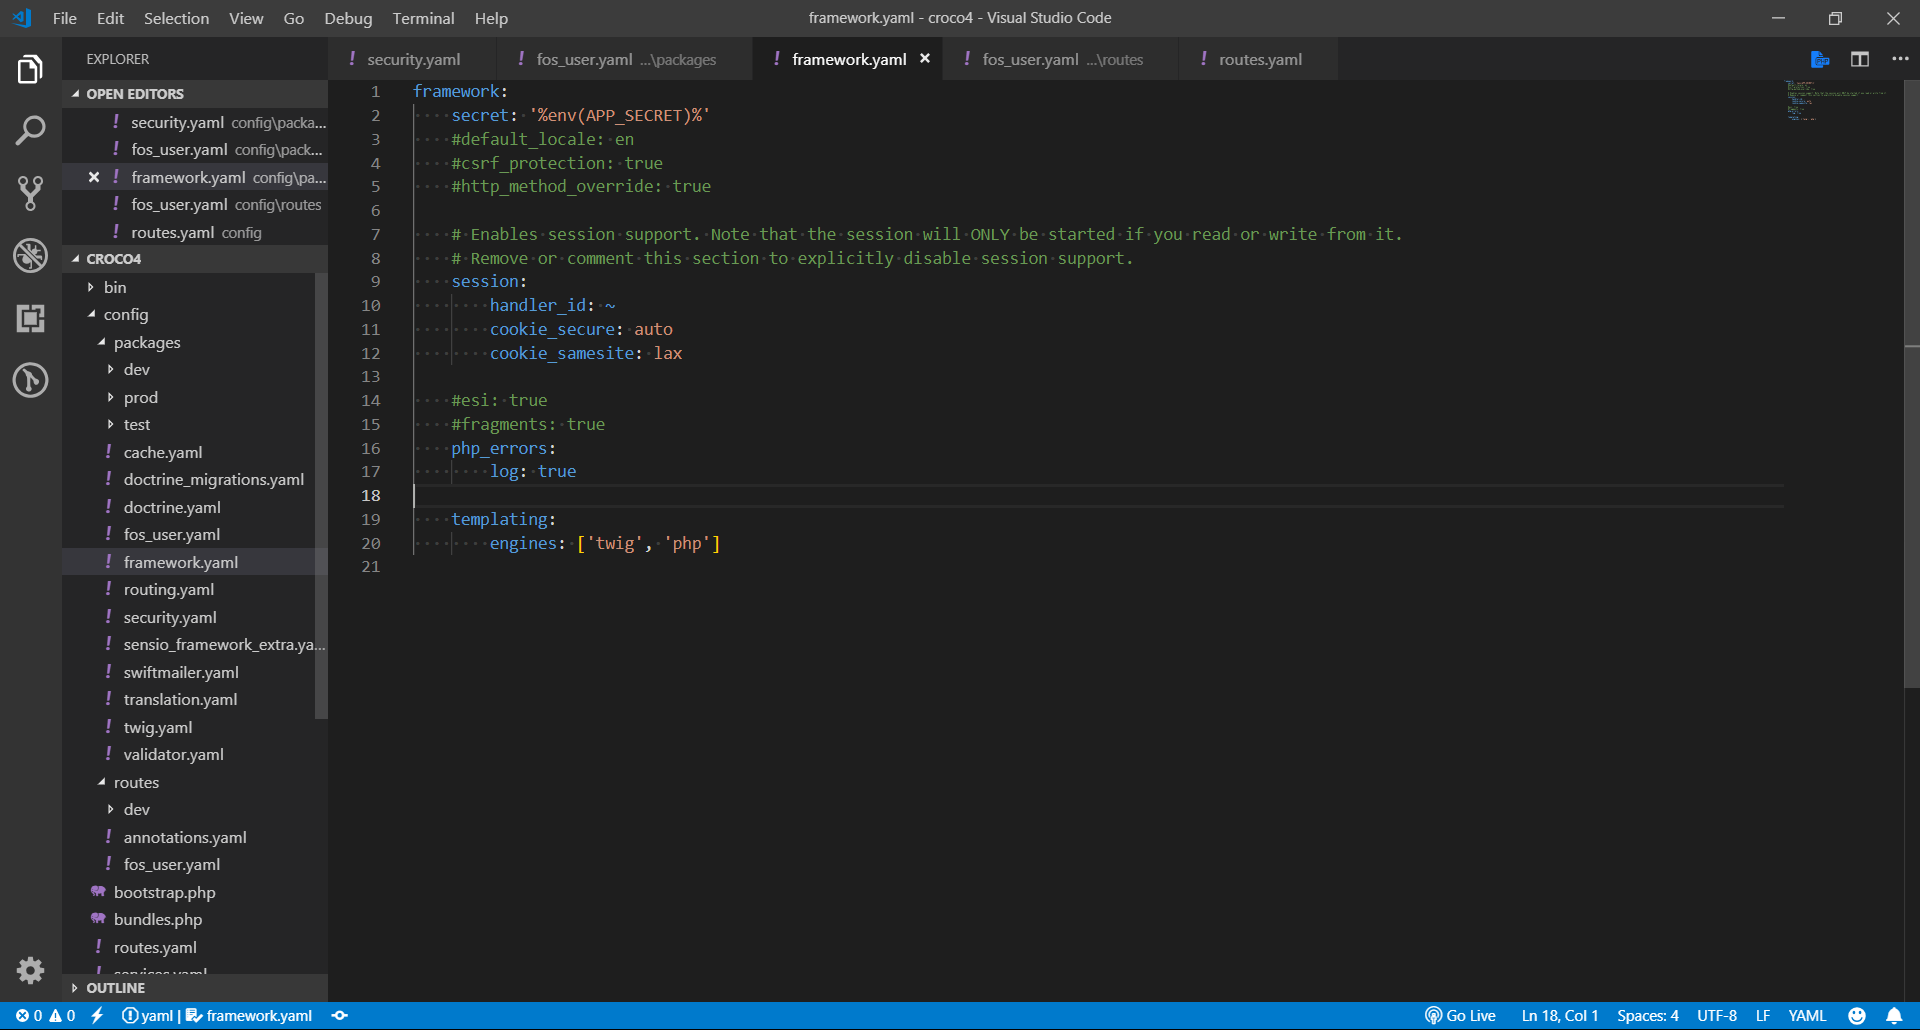This screenshot has width=1920, height=1030.
Task: Expand the Outline section
Action: [x=195, y=988]
